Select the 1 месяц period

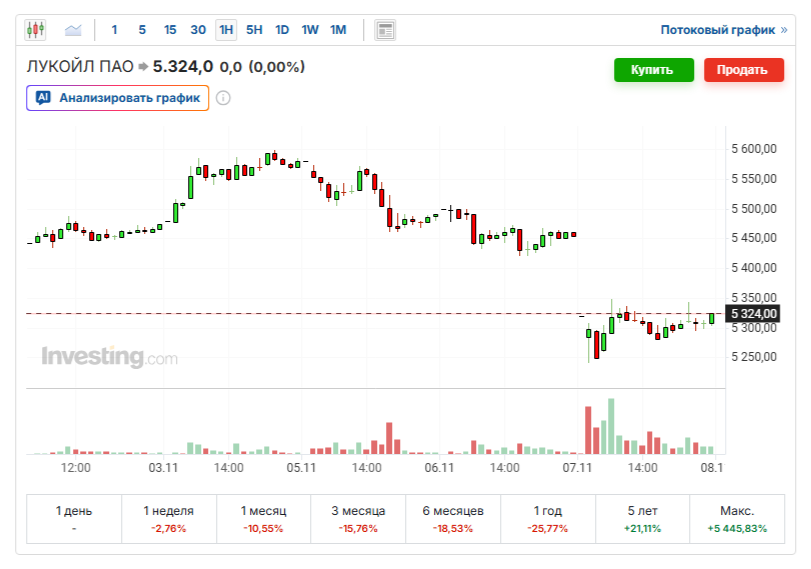(x=263, y=519)
